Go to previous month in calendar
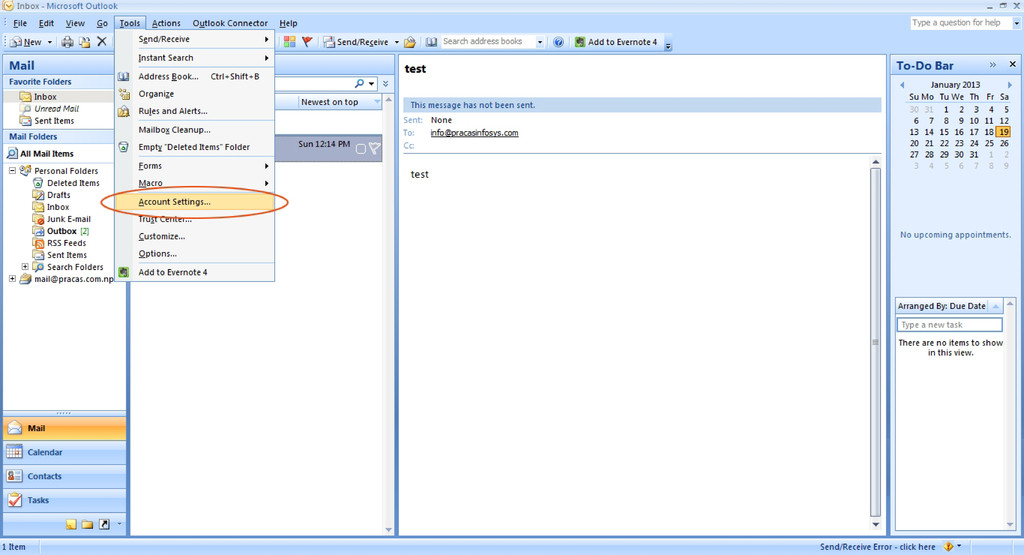Viewport: 1024px width, 555px height. (x=902, y=85)
